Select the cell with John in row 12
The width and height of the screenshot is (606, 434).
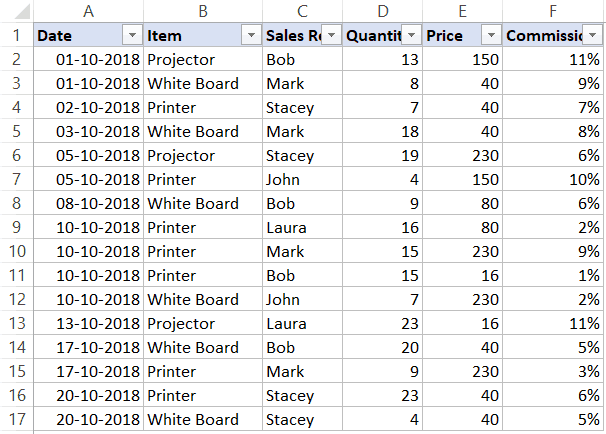(302, 300)
